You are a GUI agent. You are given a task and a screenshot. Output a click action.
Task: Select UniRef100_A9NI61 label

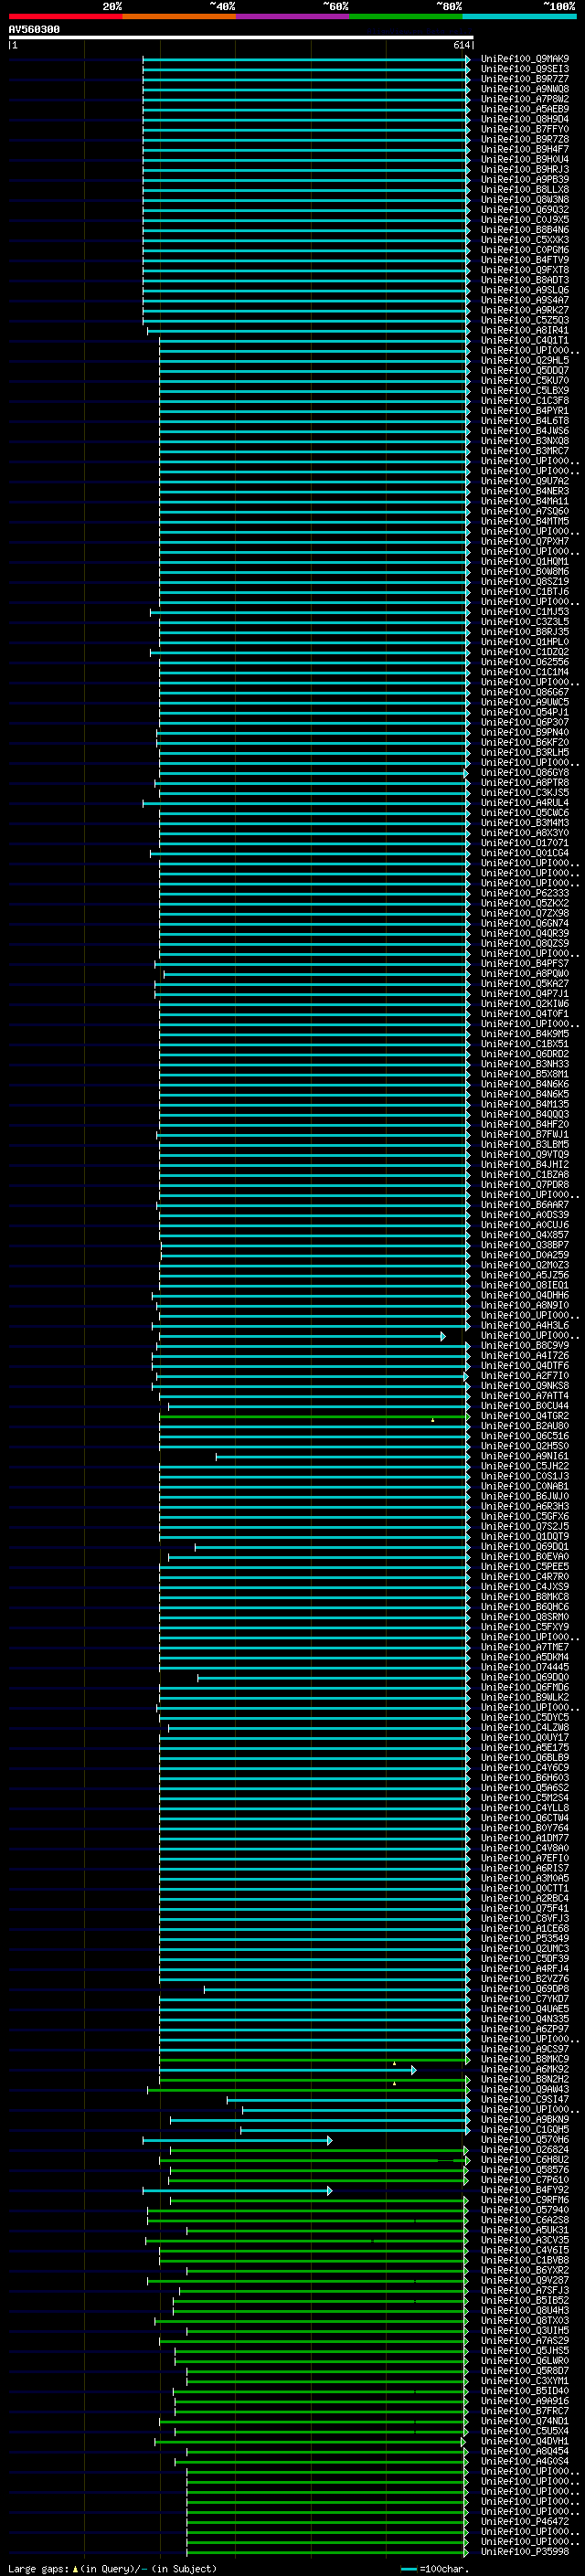[525, 1456]
